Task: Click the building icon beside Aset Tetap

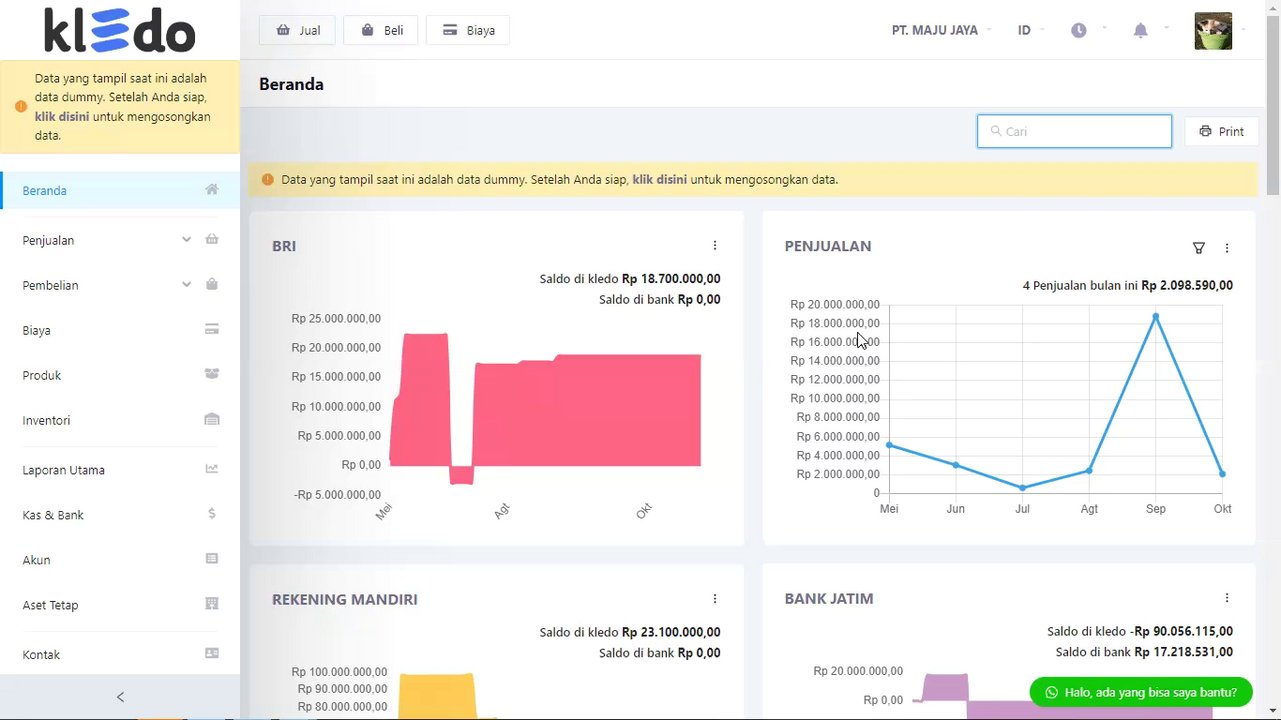Action: coord(212,604)
